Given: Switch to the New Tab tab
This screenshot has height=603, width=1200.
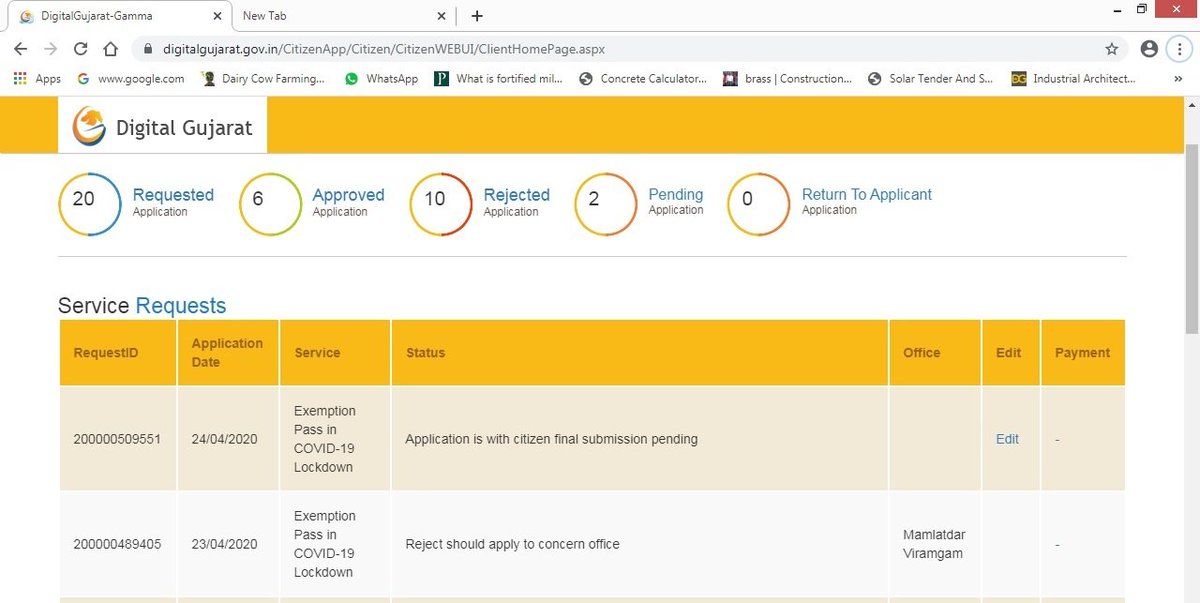Looking at the screenshot, I should pyautogui.click(x=345, y=16).
